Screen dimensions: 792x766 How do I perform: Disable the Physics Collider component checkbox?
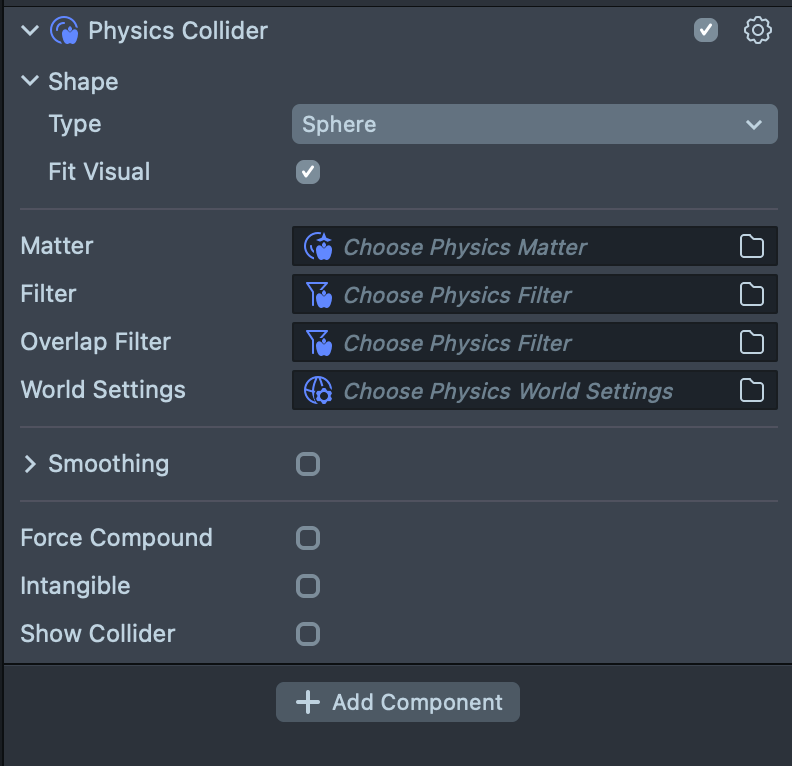706,31
